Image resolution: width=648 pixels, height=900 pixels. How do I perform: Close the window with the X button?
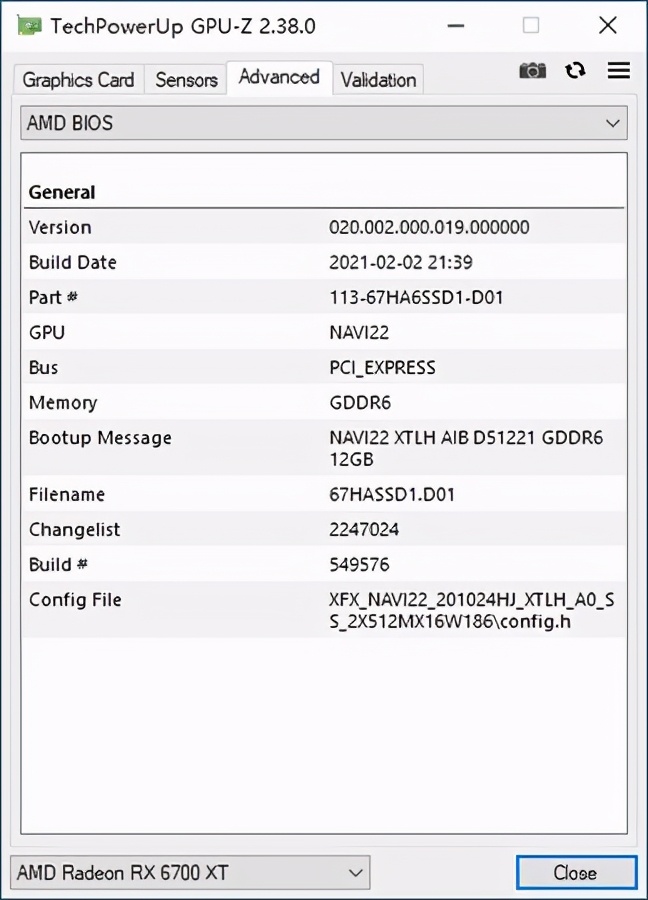click(x=608, y=25)
